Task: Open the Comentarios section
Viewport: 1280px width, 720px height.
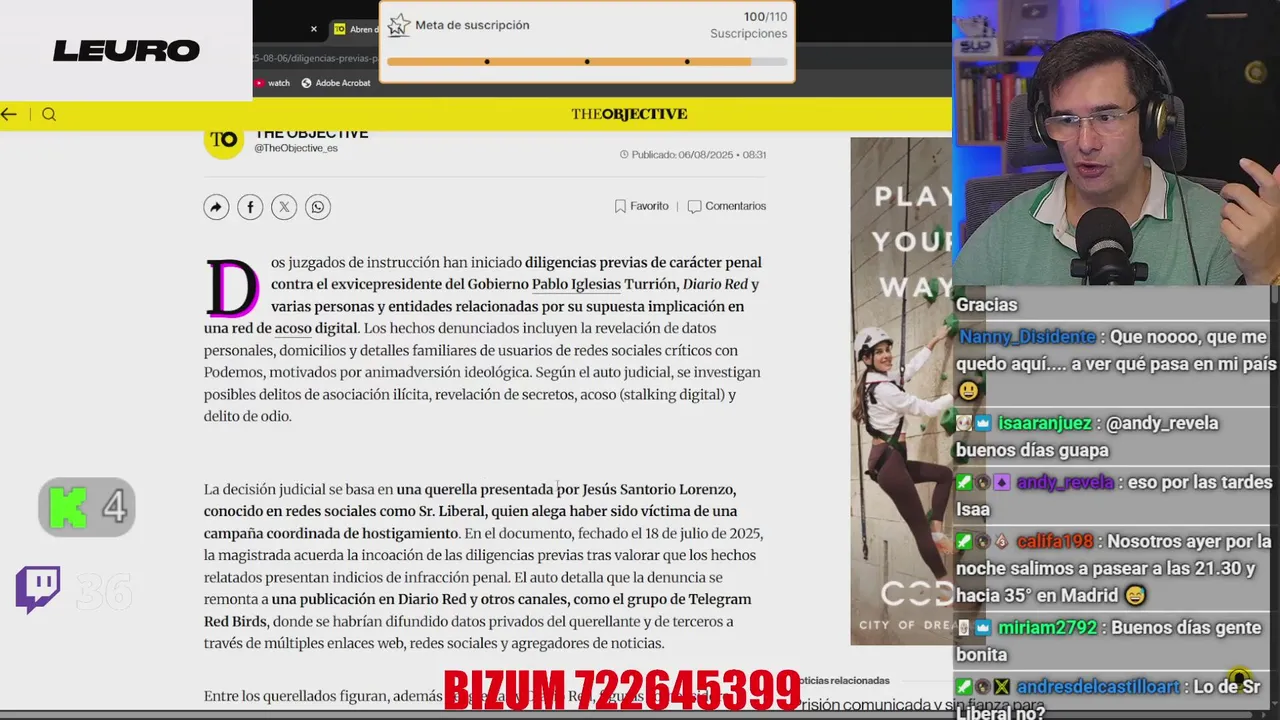Action: coord(727,206)
